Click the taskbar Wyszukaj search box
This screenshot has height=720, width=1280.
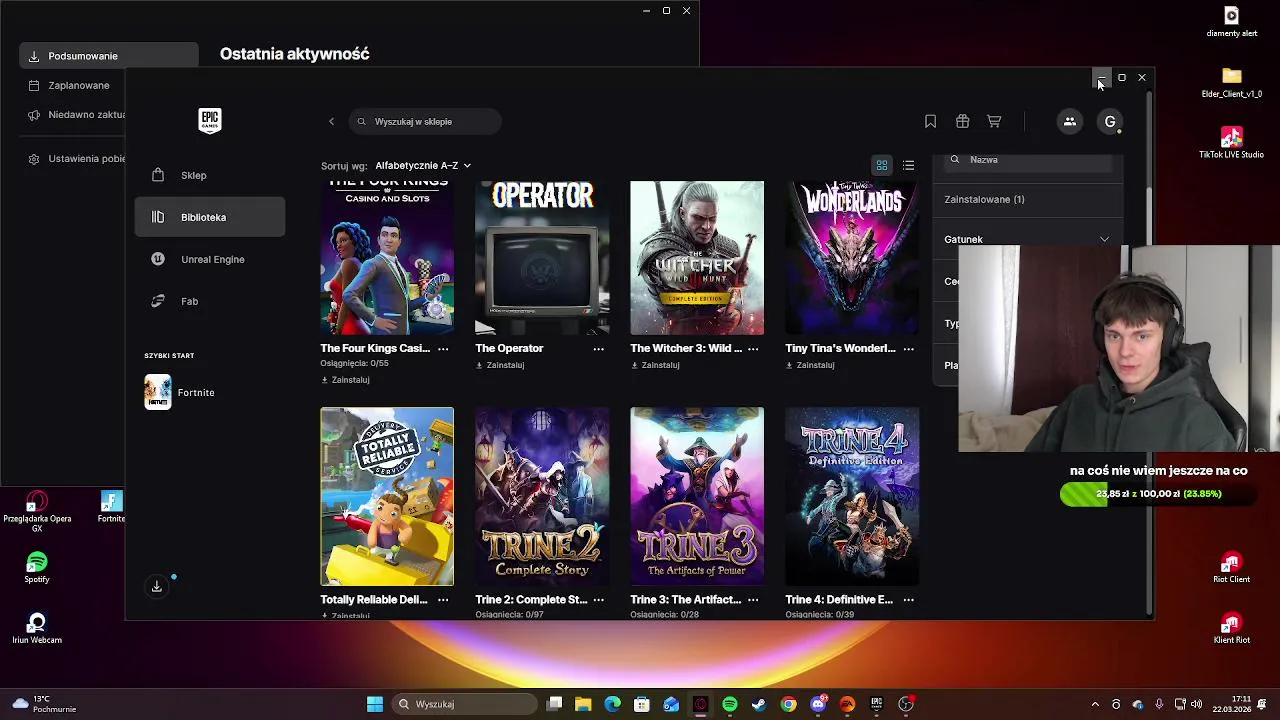pos(463,704)
